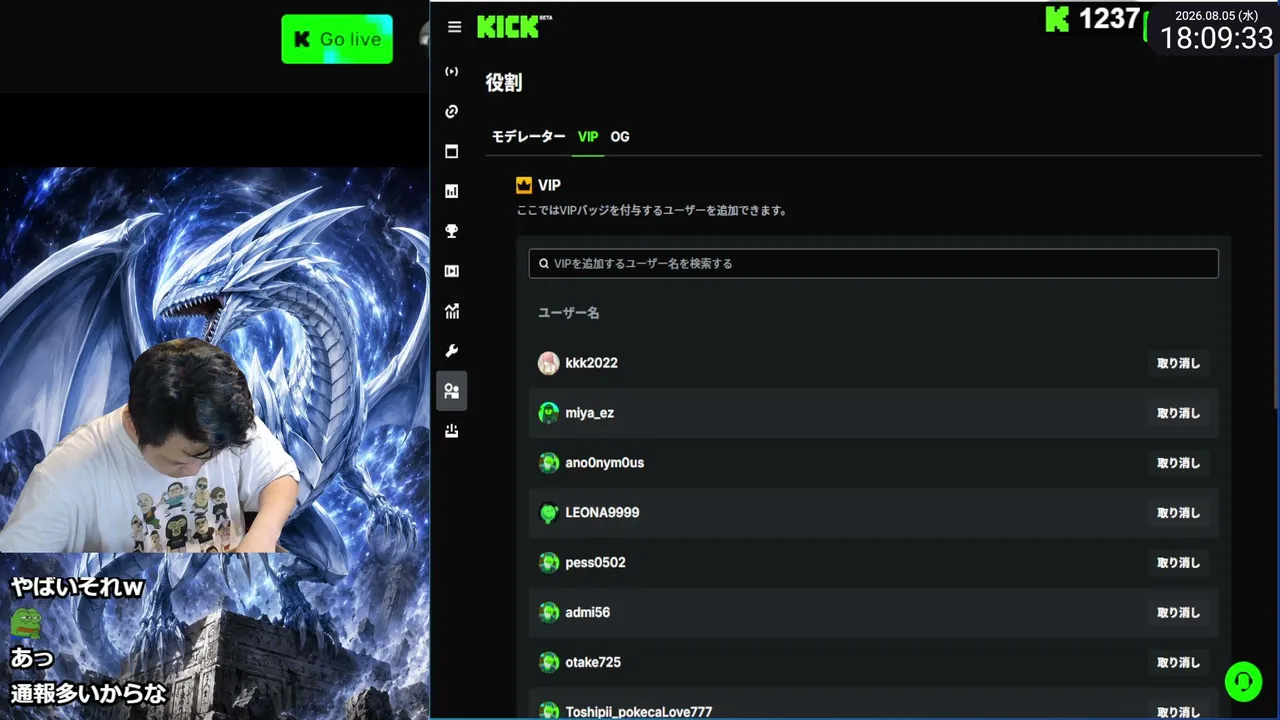The height and width of the screenshot is (720, 1280).
Task: Click the avatar of kkk2022
Action: click(x=548, y=363)
